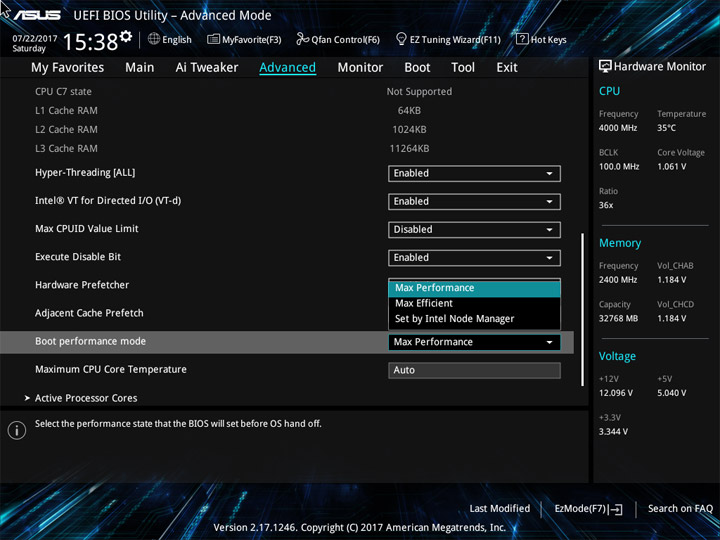Image resolution: width=720 pixels, height=540 pixels.
Task: Open the Ai Tweaker tab
Action: pyautogui.click(x=207, y=68)
